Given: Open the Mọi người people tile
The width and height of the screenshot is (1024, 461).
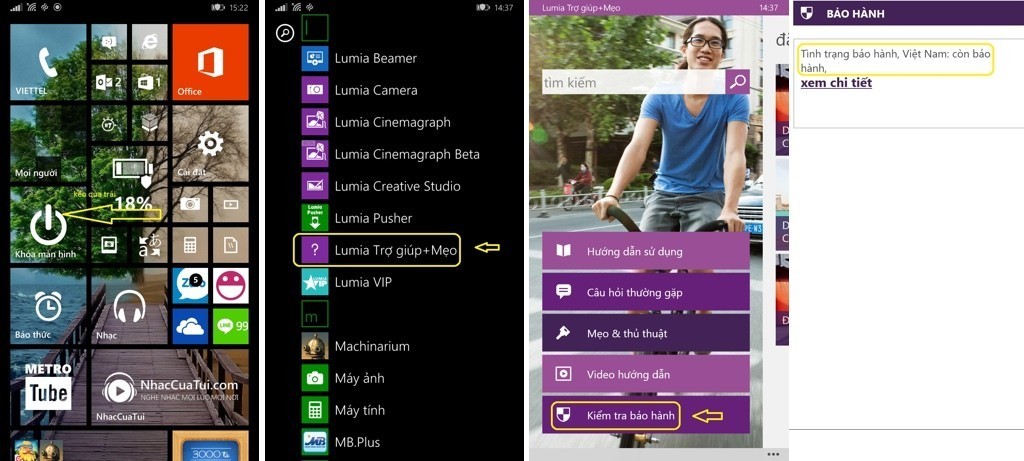Looking at the screenshot, I should click(48, 144).
